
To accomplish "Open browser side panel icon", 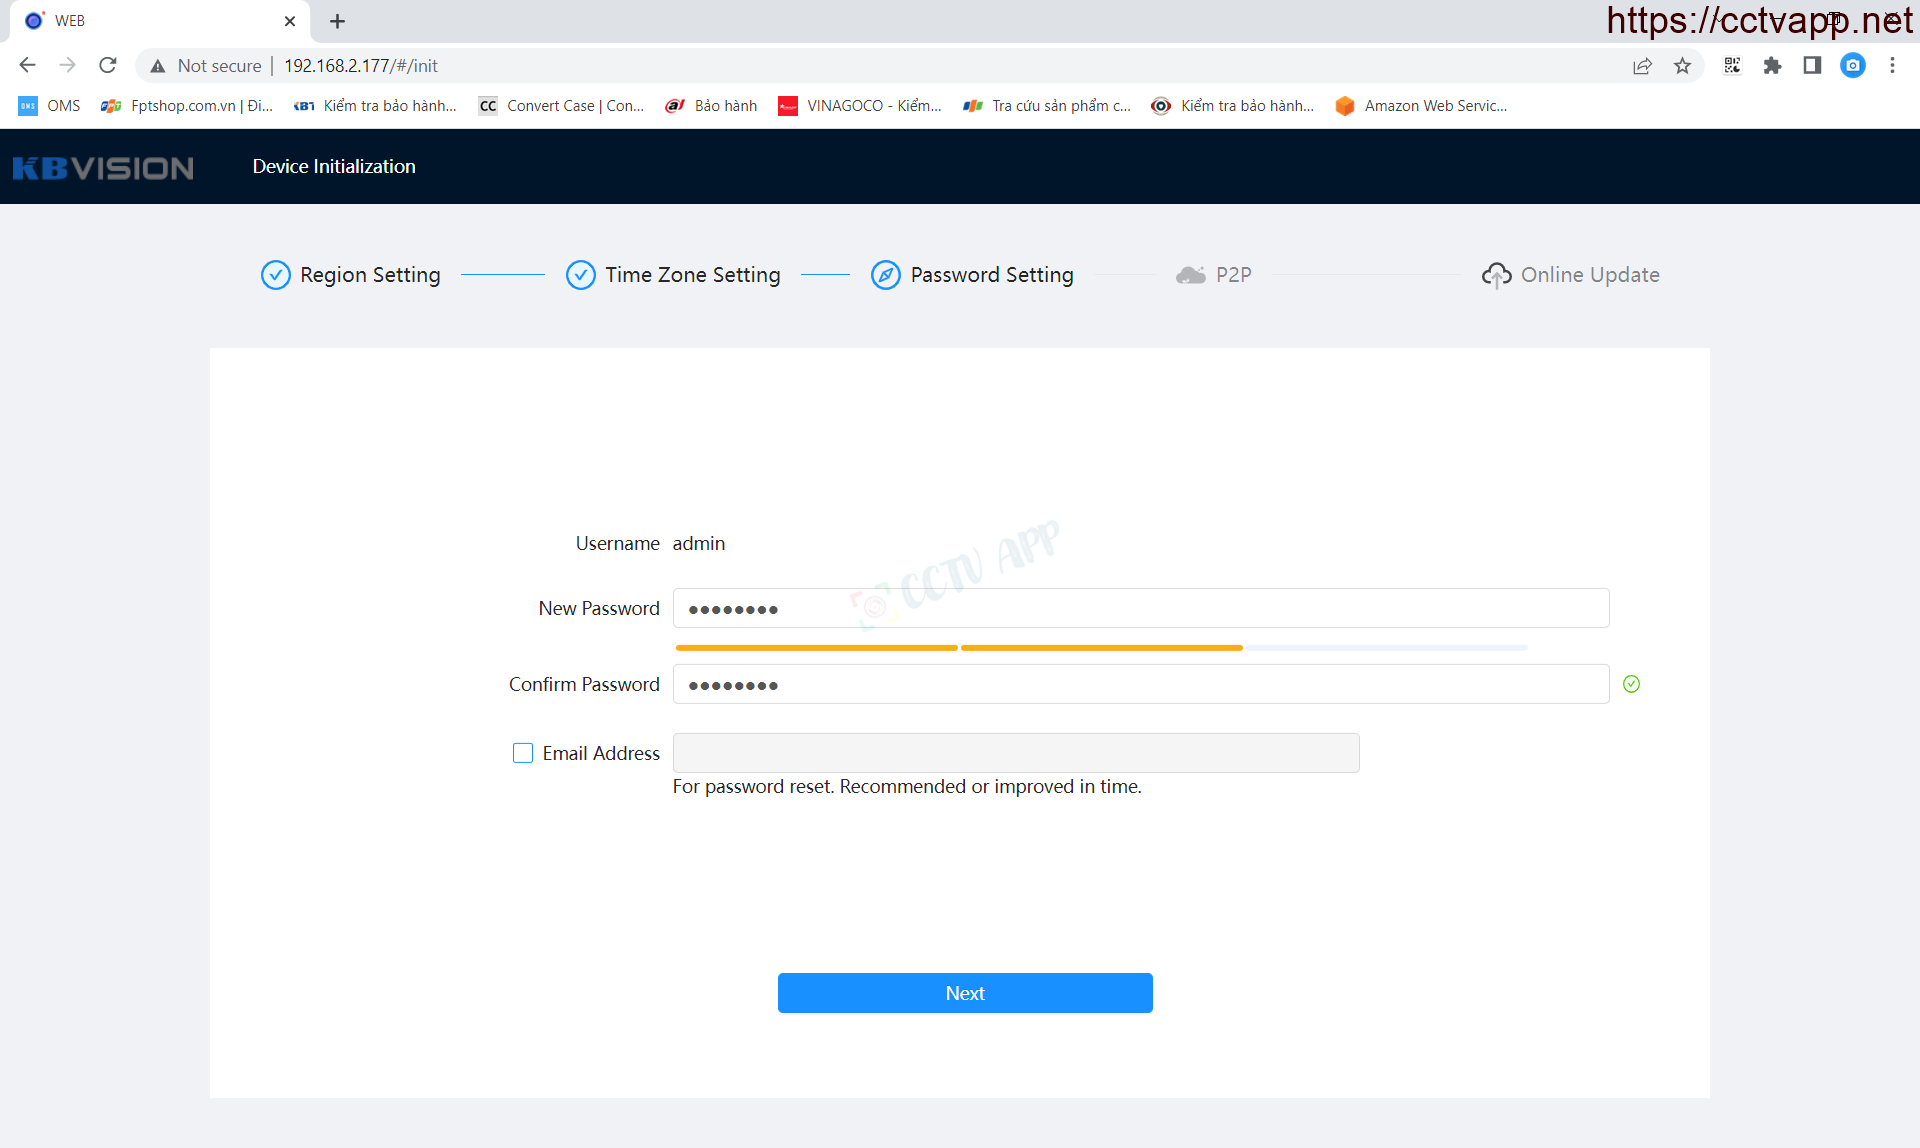I will coord(1812,66).
